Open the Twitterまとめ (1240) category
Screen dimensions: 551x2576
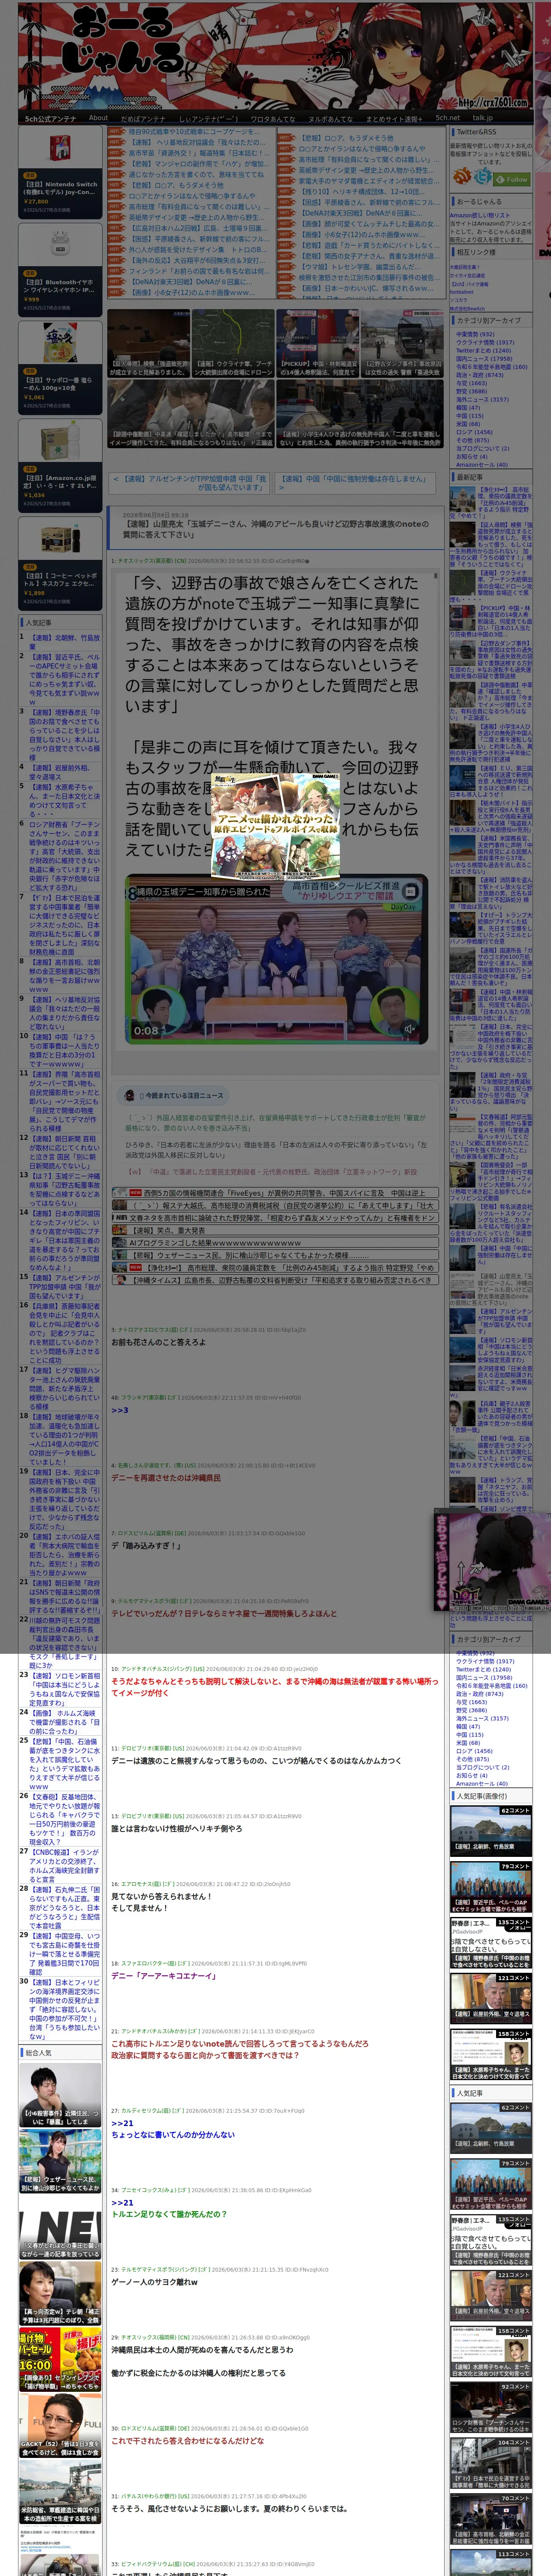[483, 350]
